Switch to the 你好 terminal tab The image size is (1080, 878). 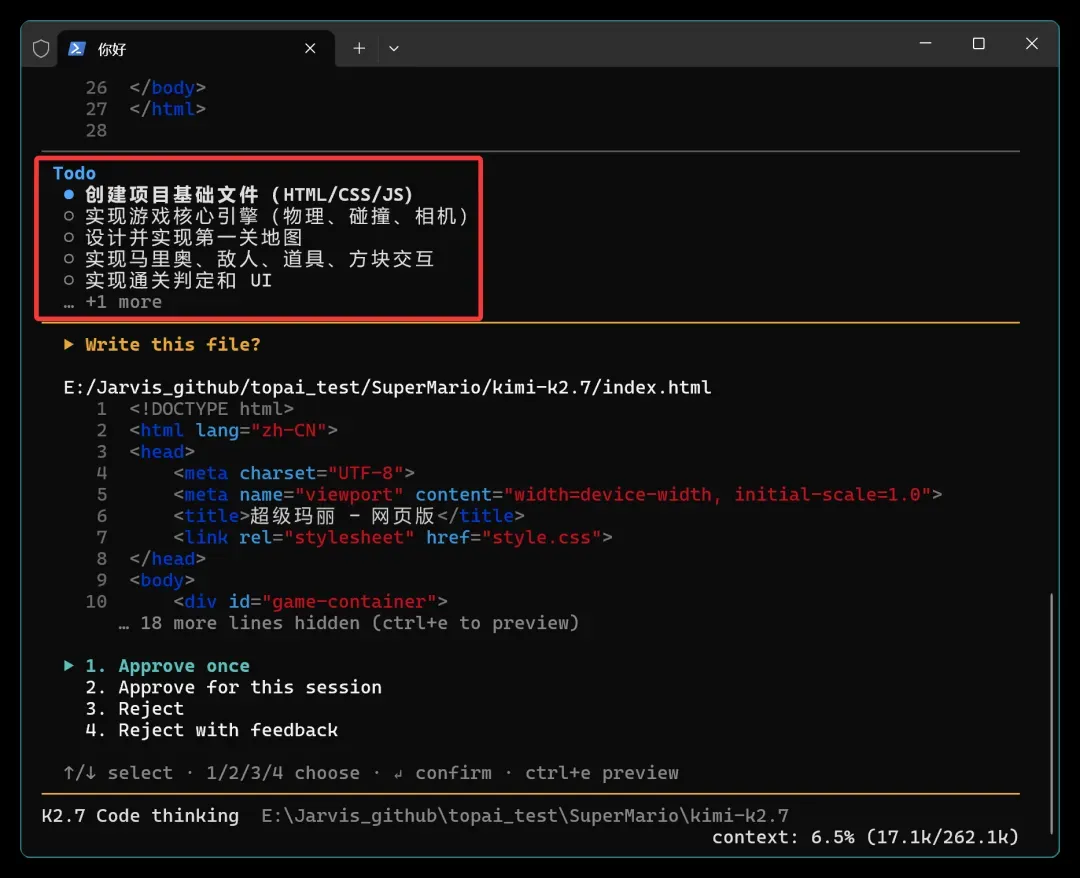click(196, 48)
